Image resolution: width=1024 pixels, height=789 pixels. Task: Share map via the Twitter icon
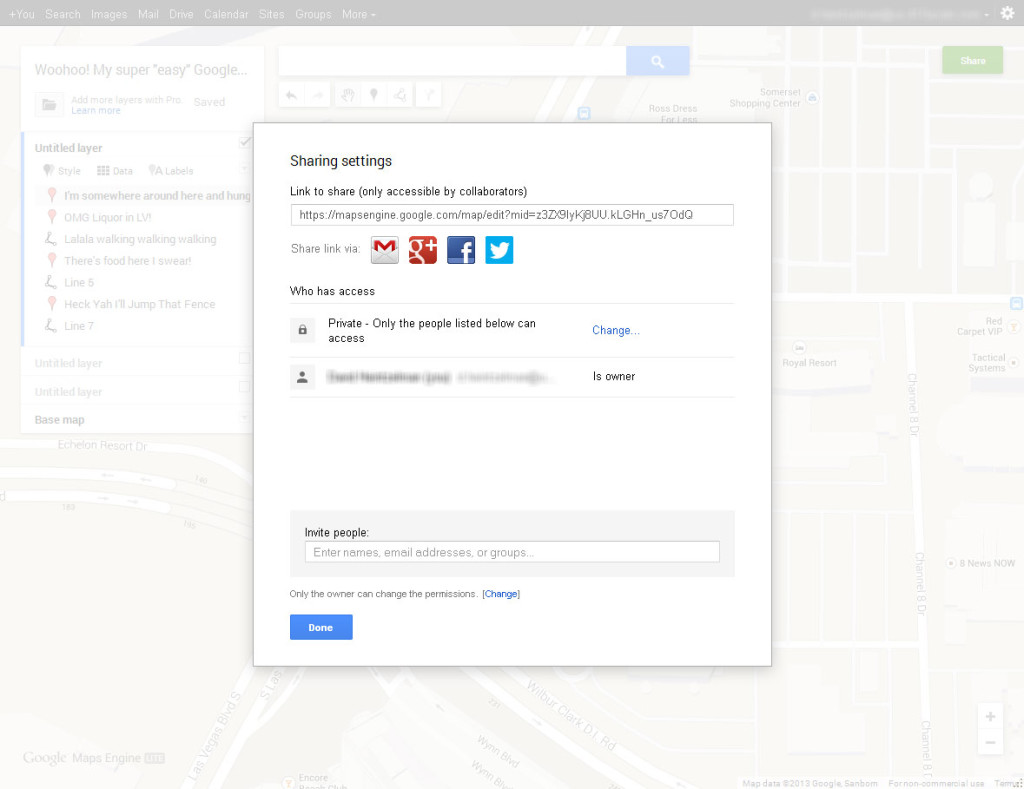[499, 250]
